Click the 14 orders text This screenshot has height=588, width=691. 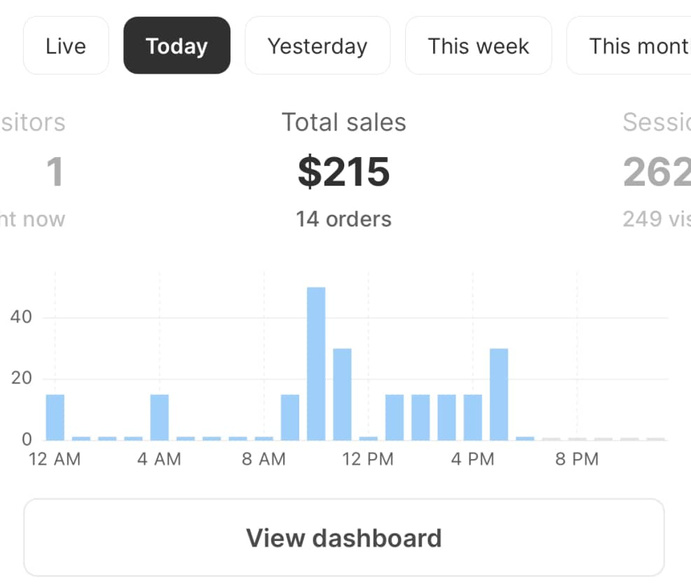click(344, 219)
